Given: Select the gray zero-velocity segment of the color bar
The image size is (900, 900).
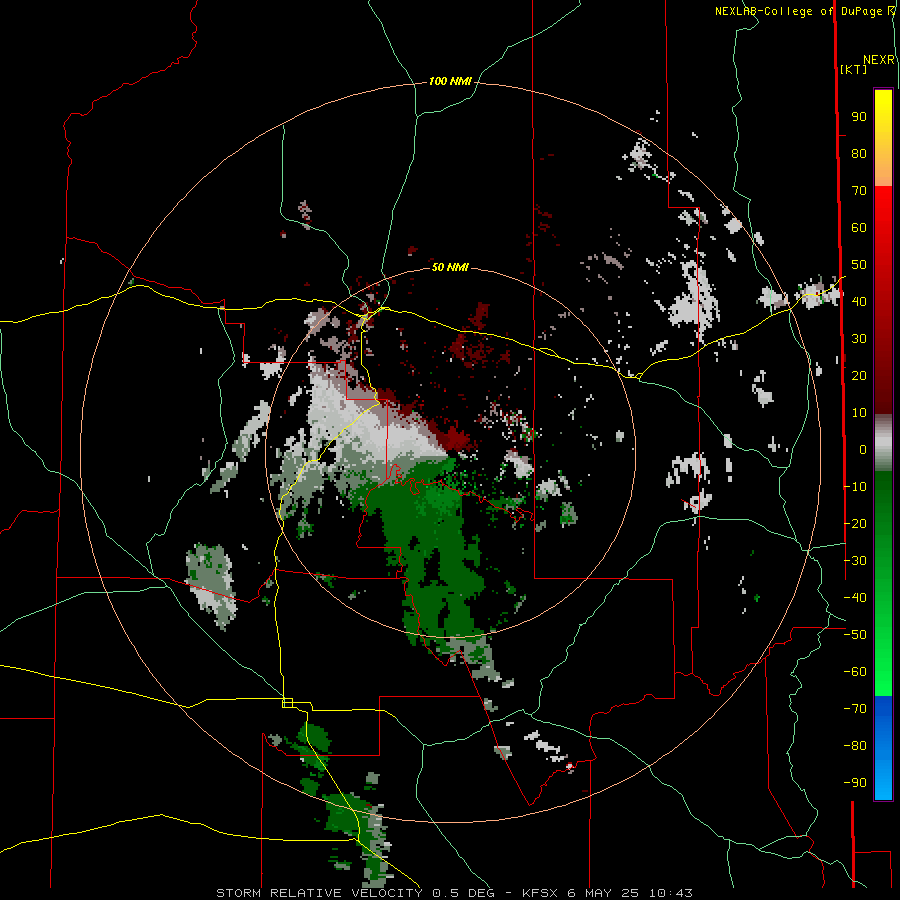Looking at the screenshot, I should pos(883,443).
